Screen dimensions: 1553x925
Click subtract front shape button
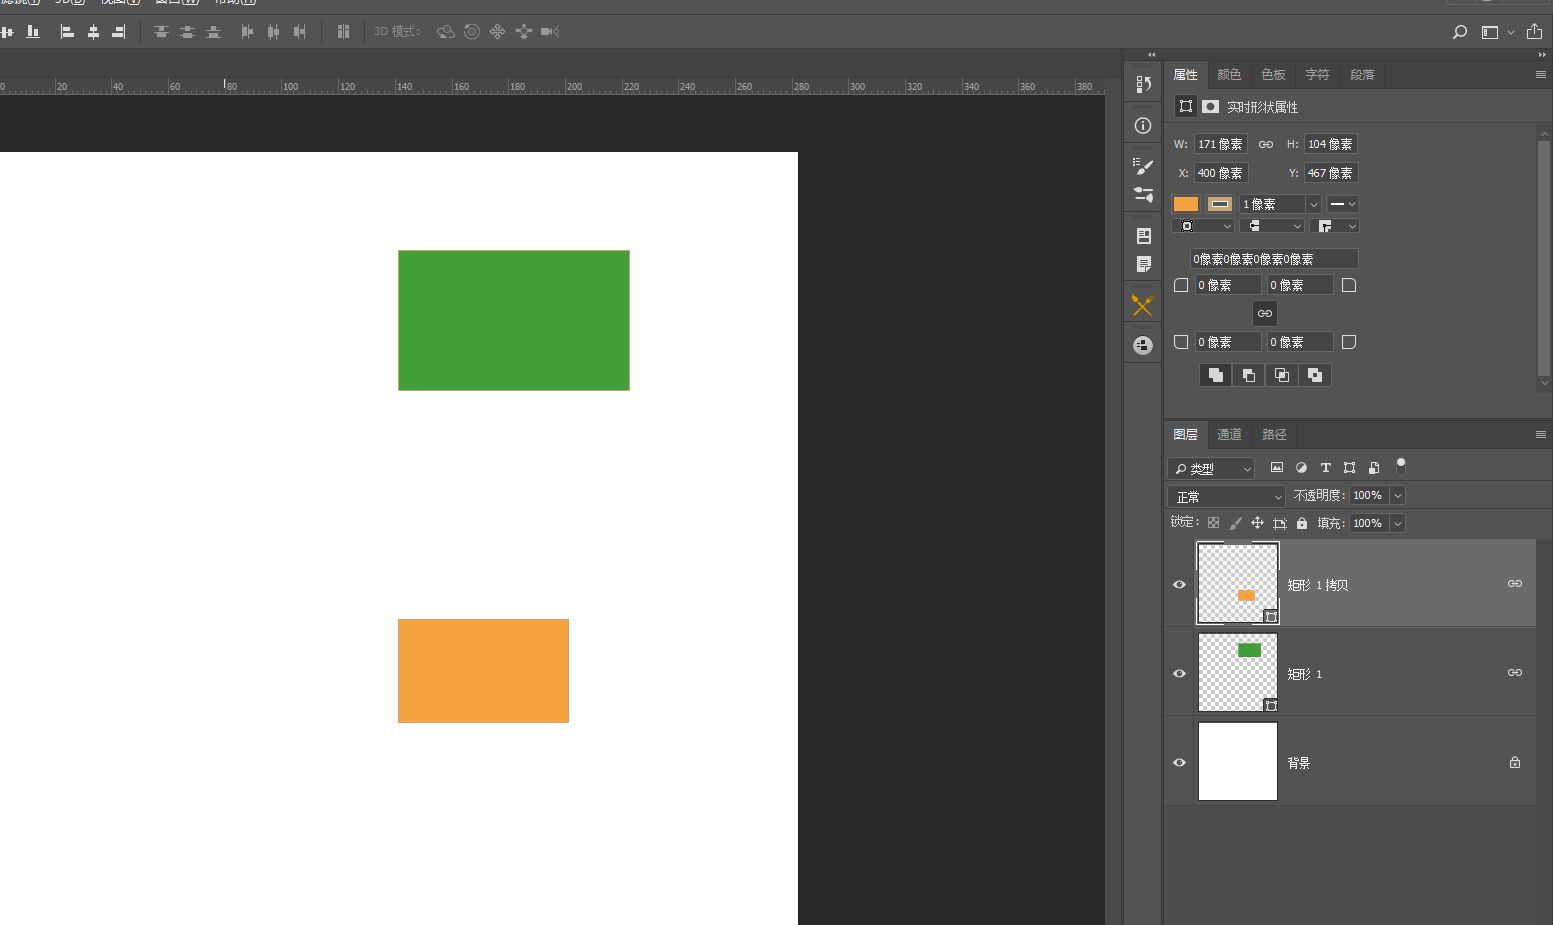(1248, 375)
